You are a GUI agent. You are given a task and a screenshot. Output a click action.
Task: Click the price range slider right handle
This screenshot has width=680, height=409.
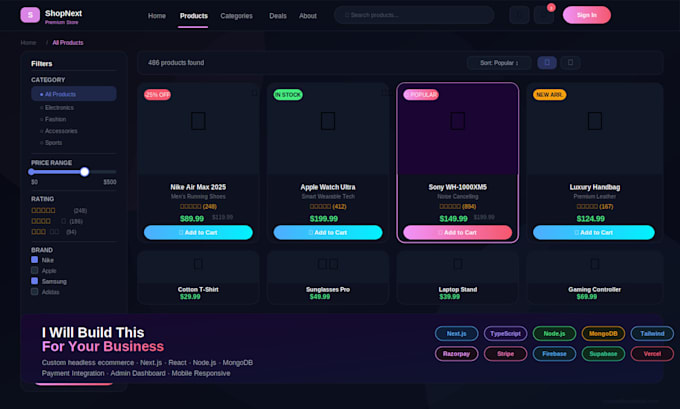click(x=85, y=172)
